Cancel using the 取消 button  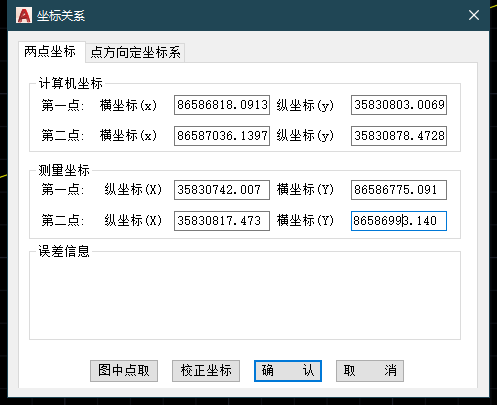(370, 371)
